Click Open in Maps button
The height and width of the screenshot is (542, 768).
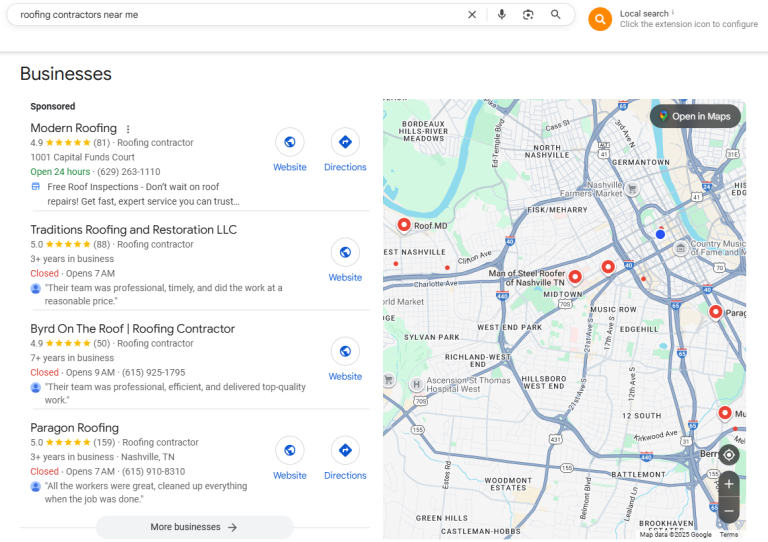pyautogui.click(x=695, y=116)
